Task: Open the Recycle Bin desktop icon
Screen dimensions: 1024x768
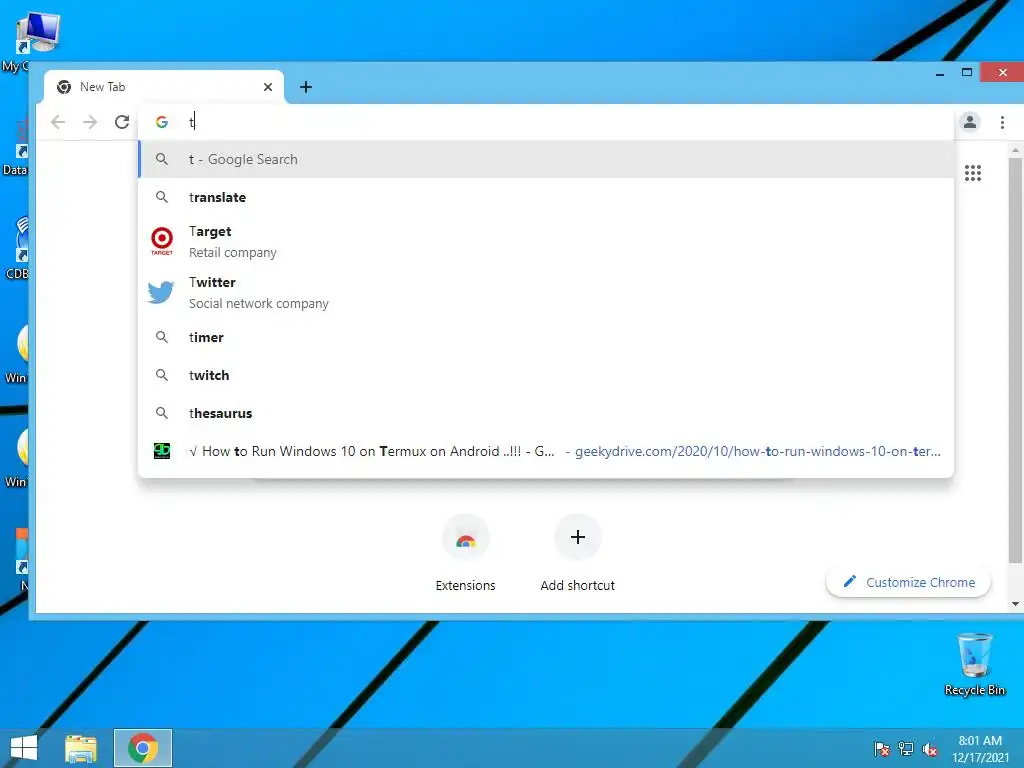Action: [x=974, y=665]
